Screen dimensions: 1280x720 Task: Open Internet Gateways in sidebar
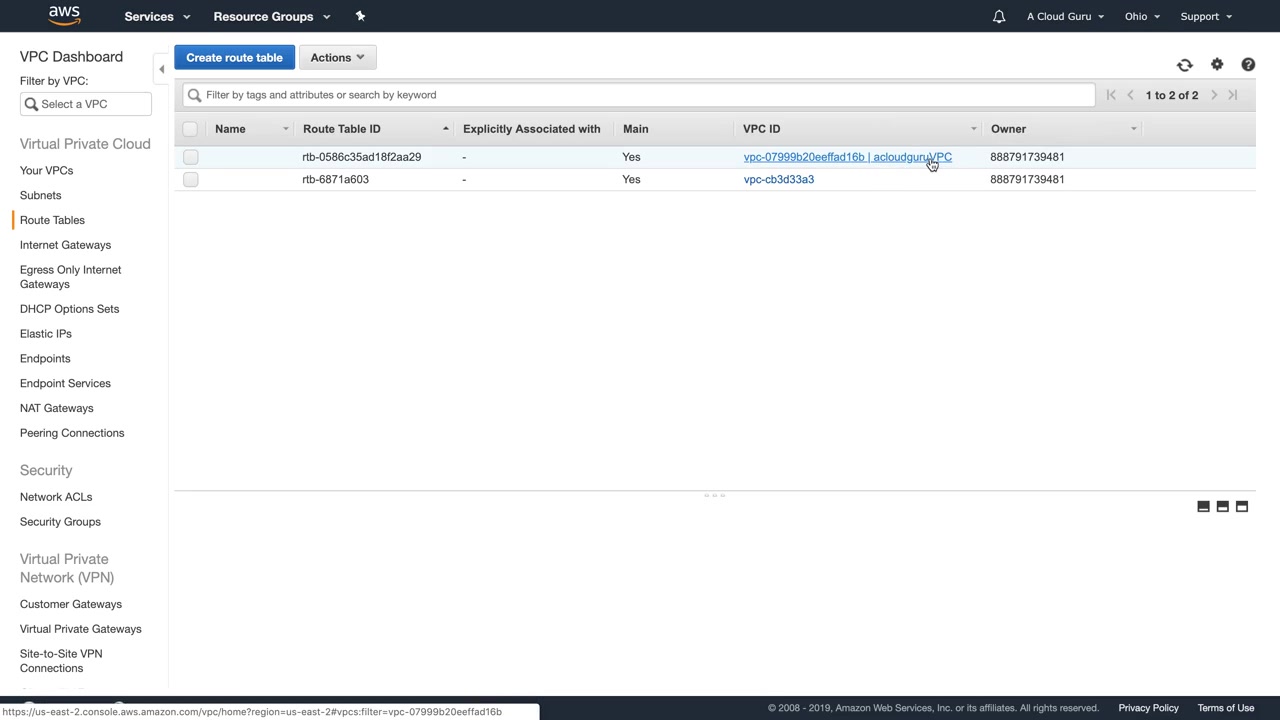65,245
